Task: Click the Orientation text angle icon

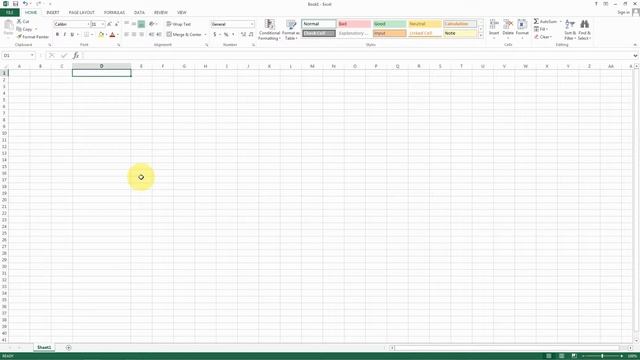Action: pos(152,24)
